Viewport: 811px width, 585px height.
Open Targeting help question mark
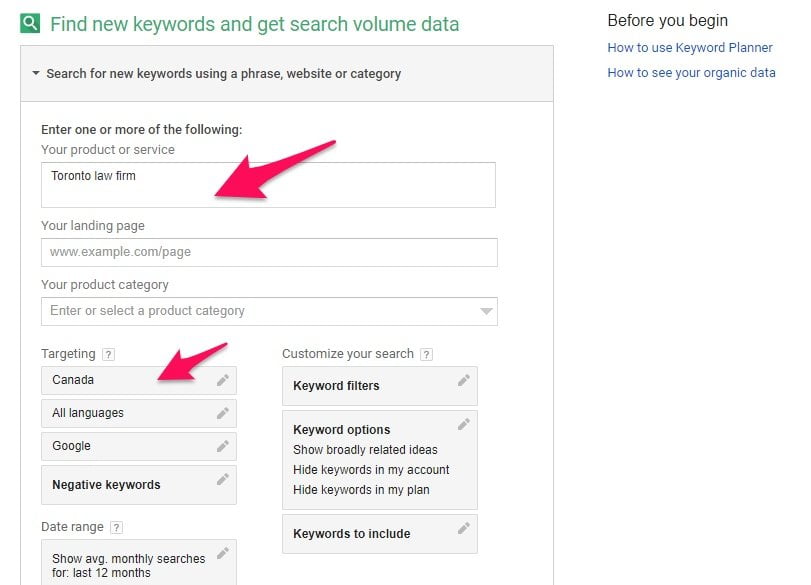tap(108, 354)
